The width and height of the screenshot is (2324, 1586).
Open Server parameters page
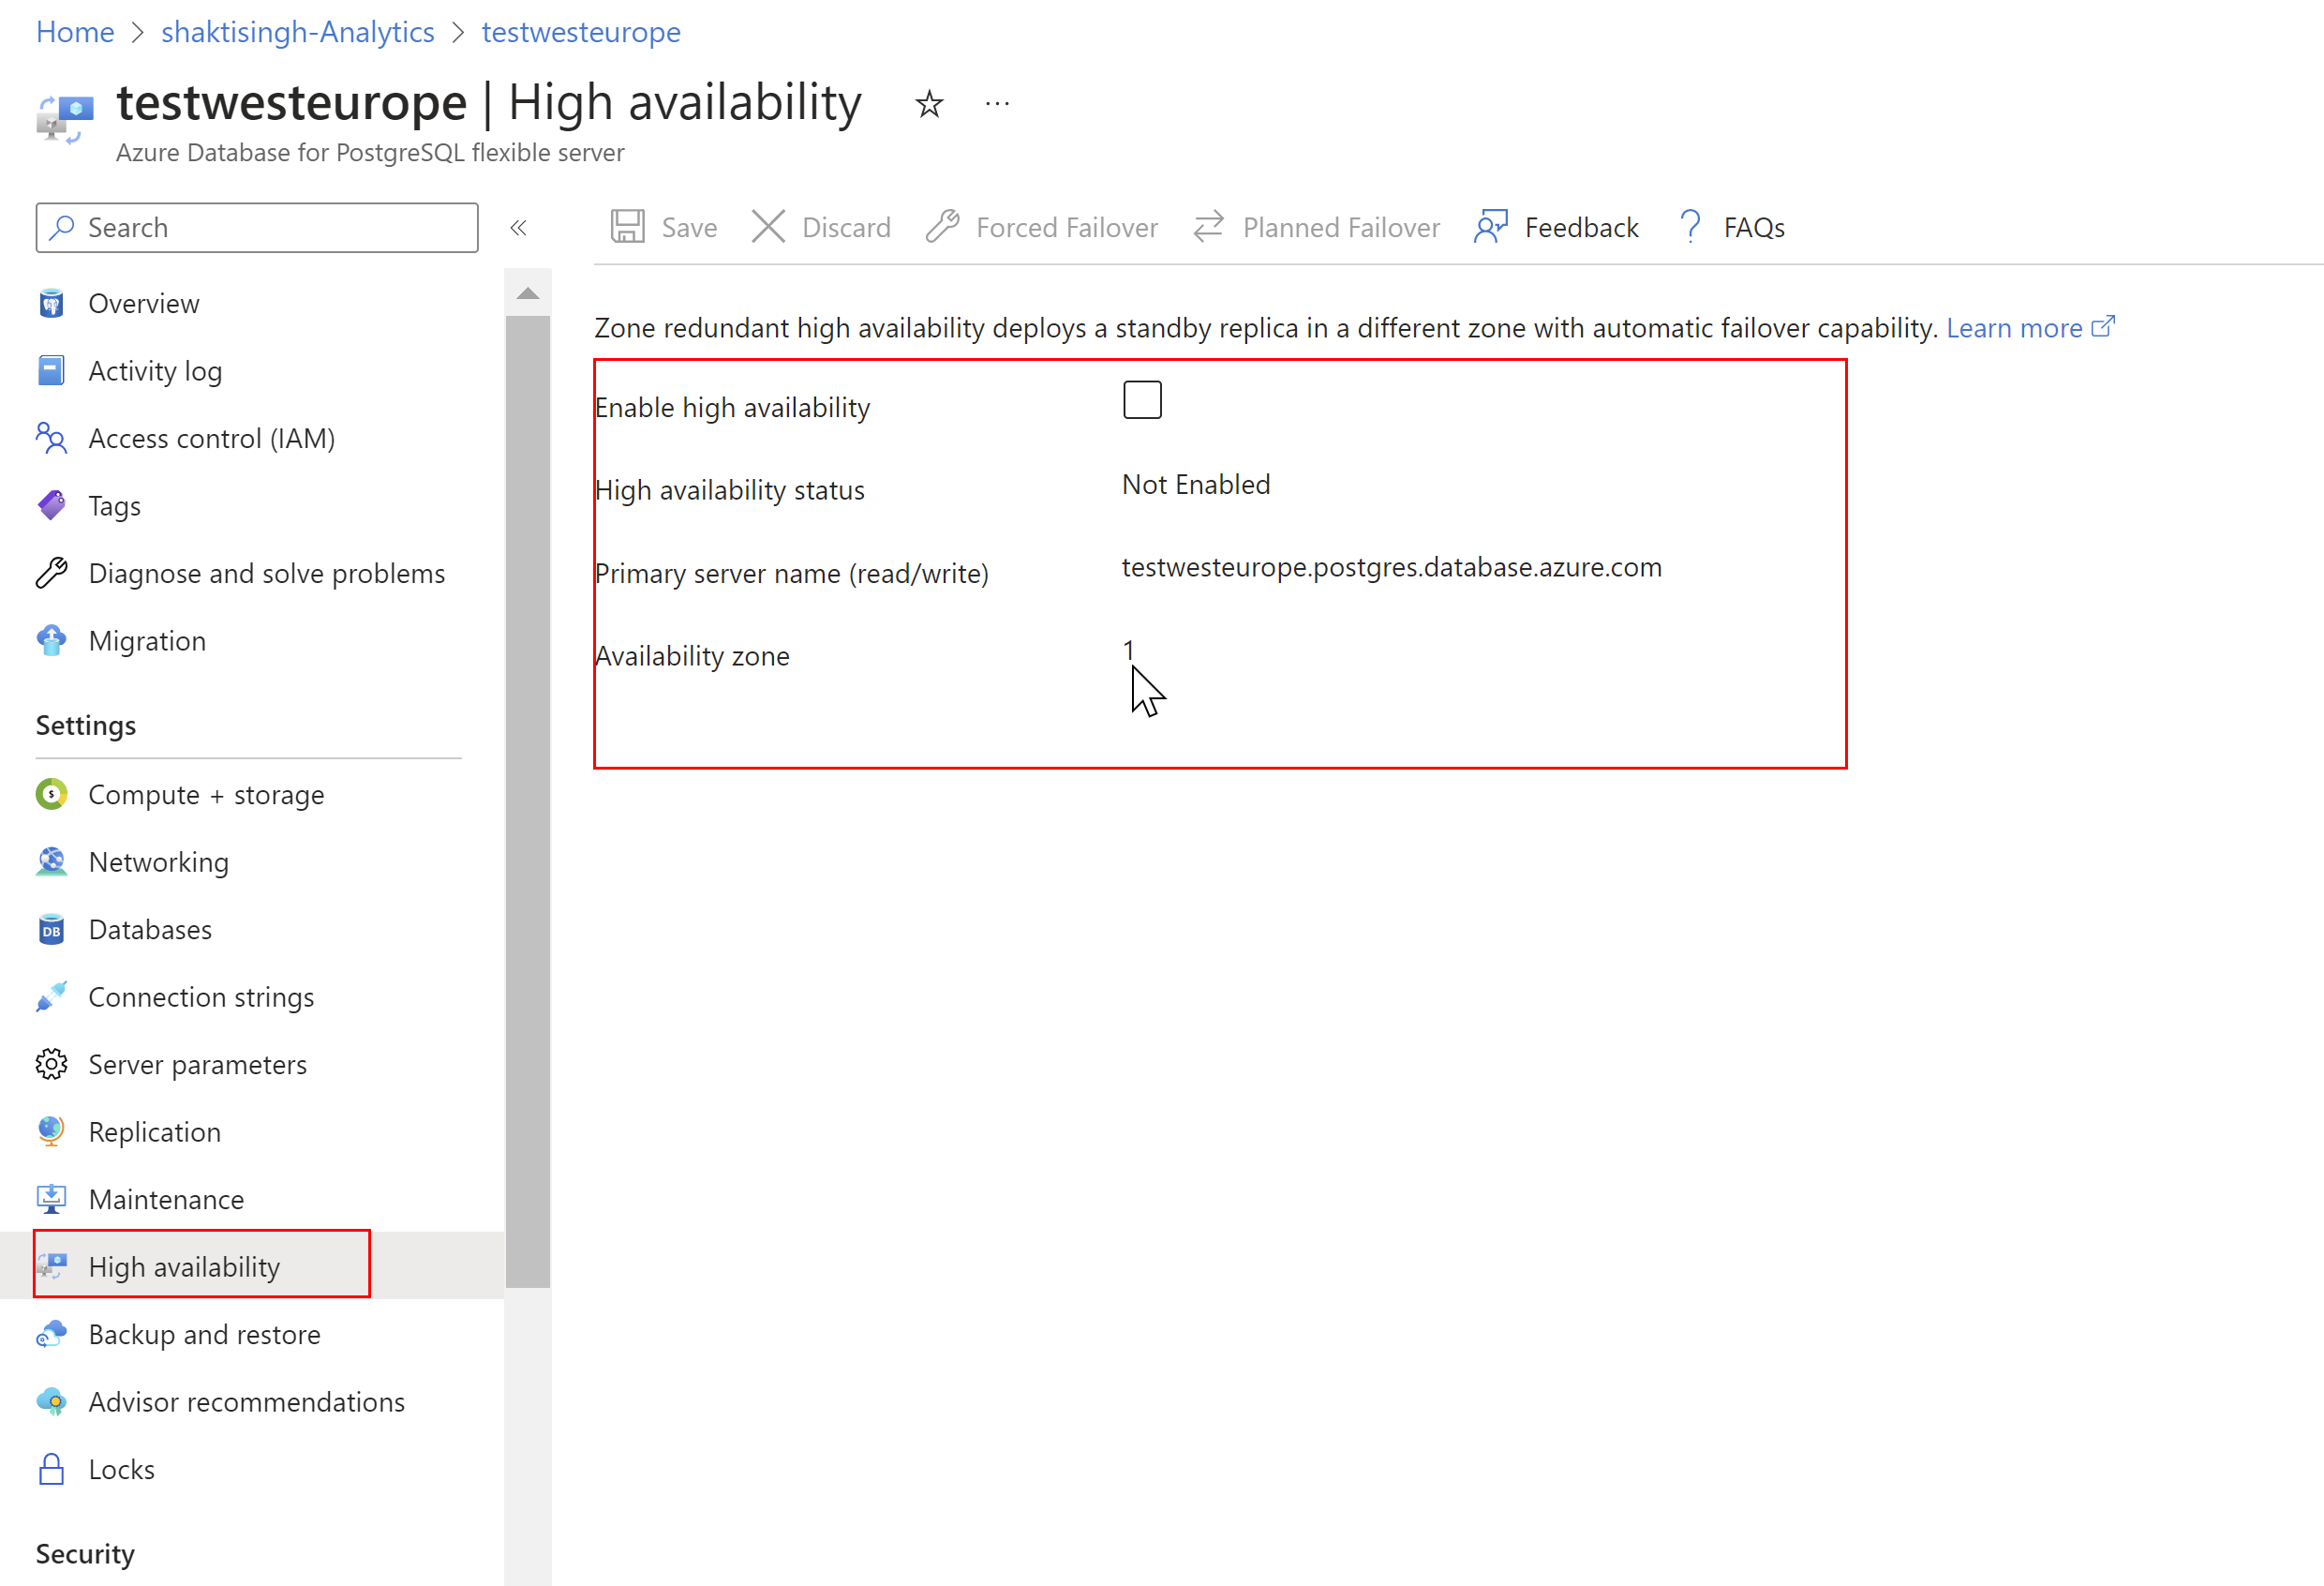(x=198, y=1064)
